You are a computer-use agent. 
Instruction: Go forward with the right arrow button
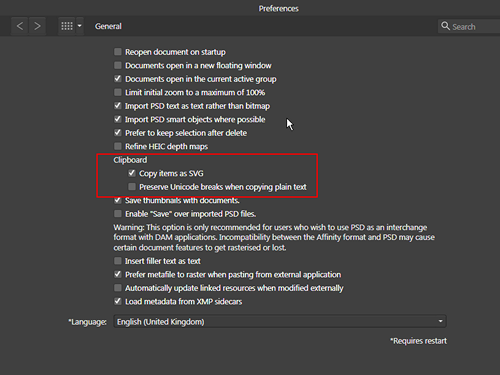click(37, 26)
